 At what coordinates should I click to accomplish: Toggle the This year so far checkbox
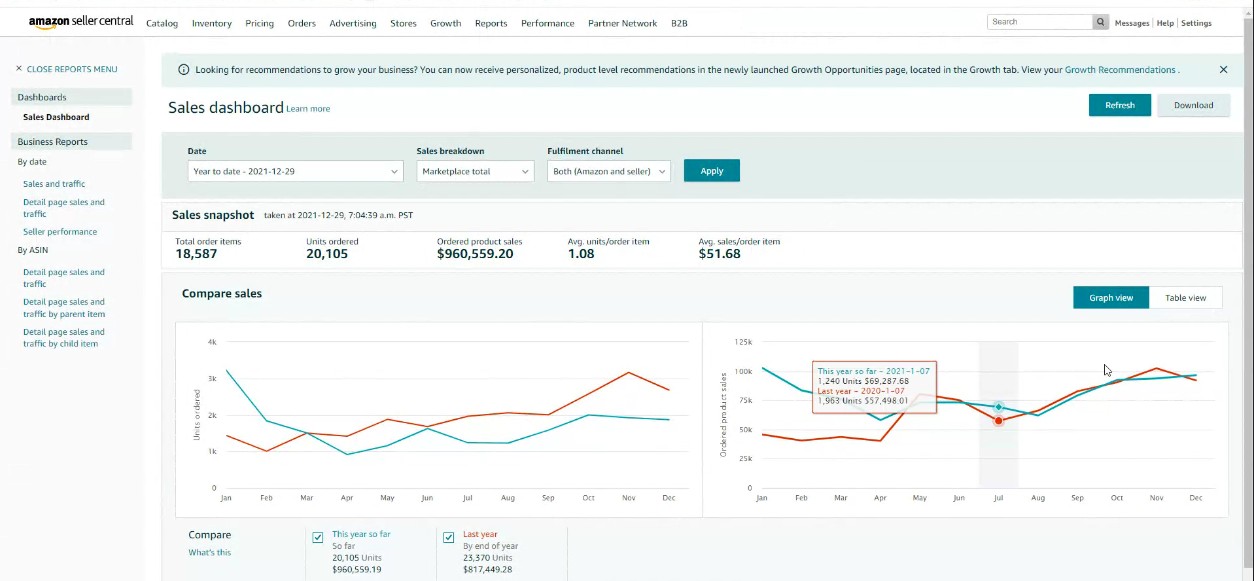pos(318,538)
